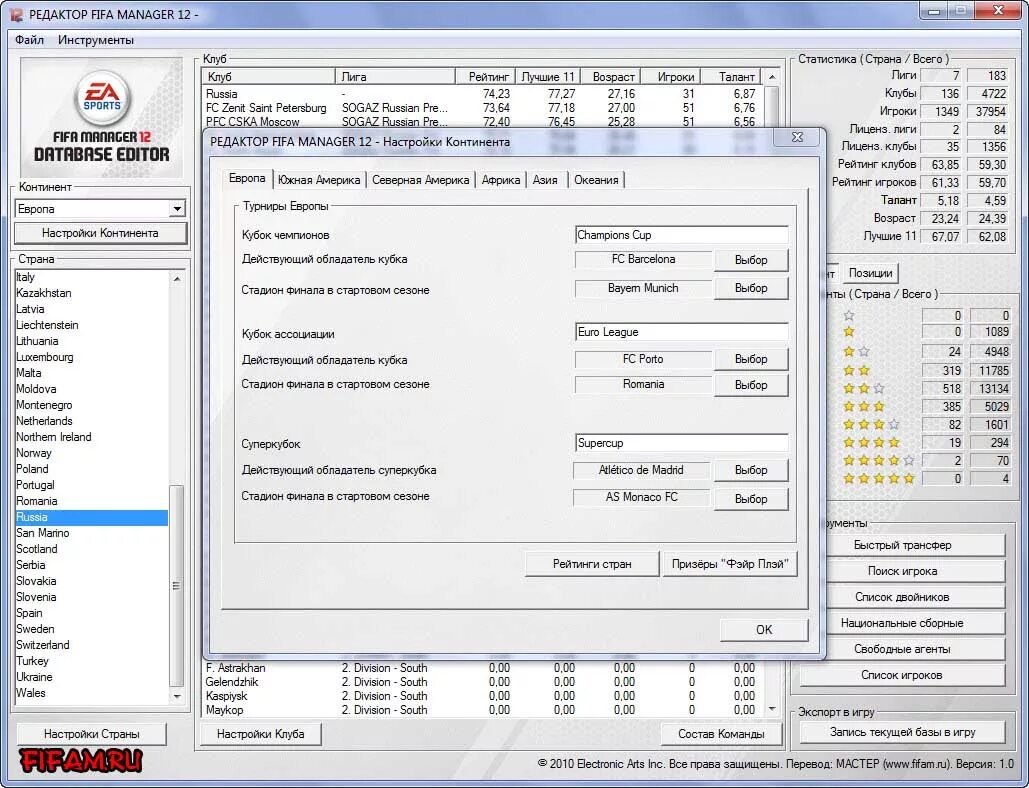Open Состав Команды
1029x788 pixels.
[721, 734]
